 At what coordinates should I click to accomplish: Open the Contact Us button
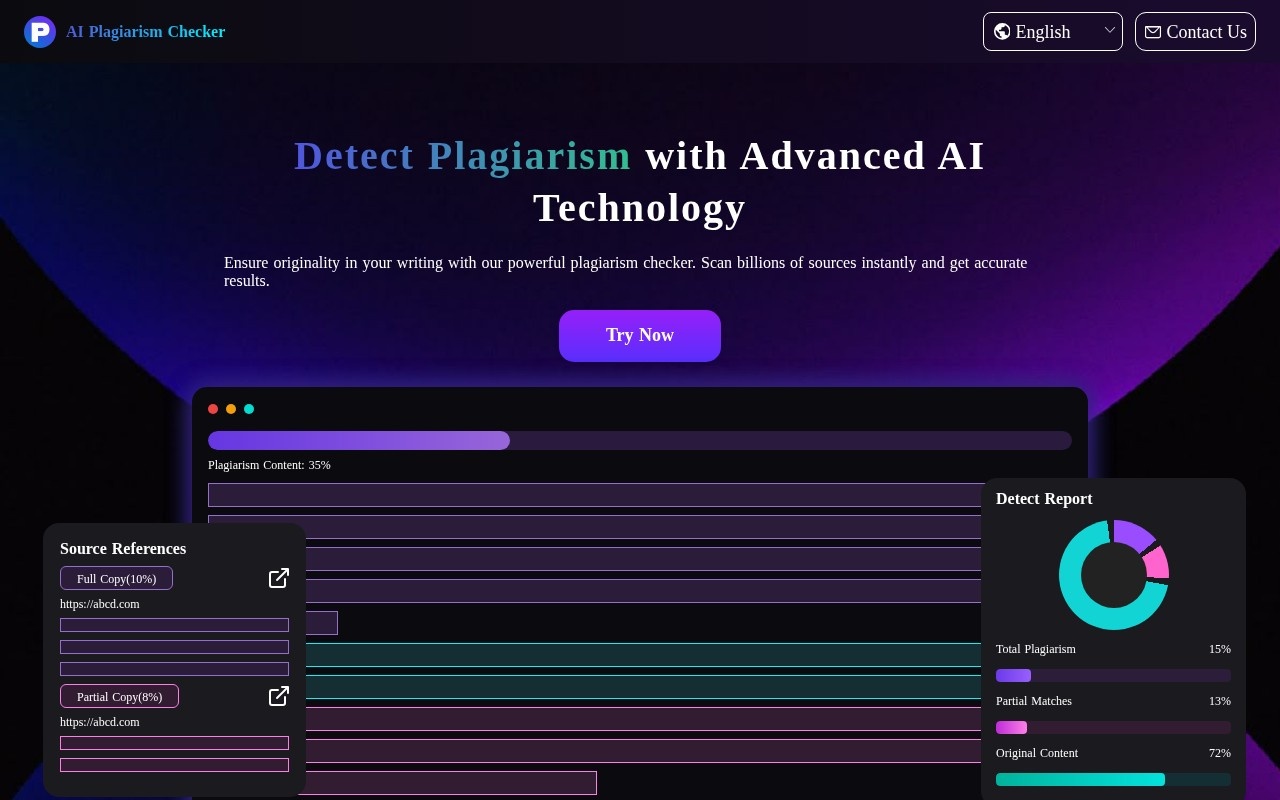point(1195,32)
